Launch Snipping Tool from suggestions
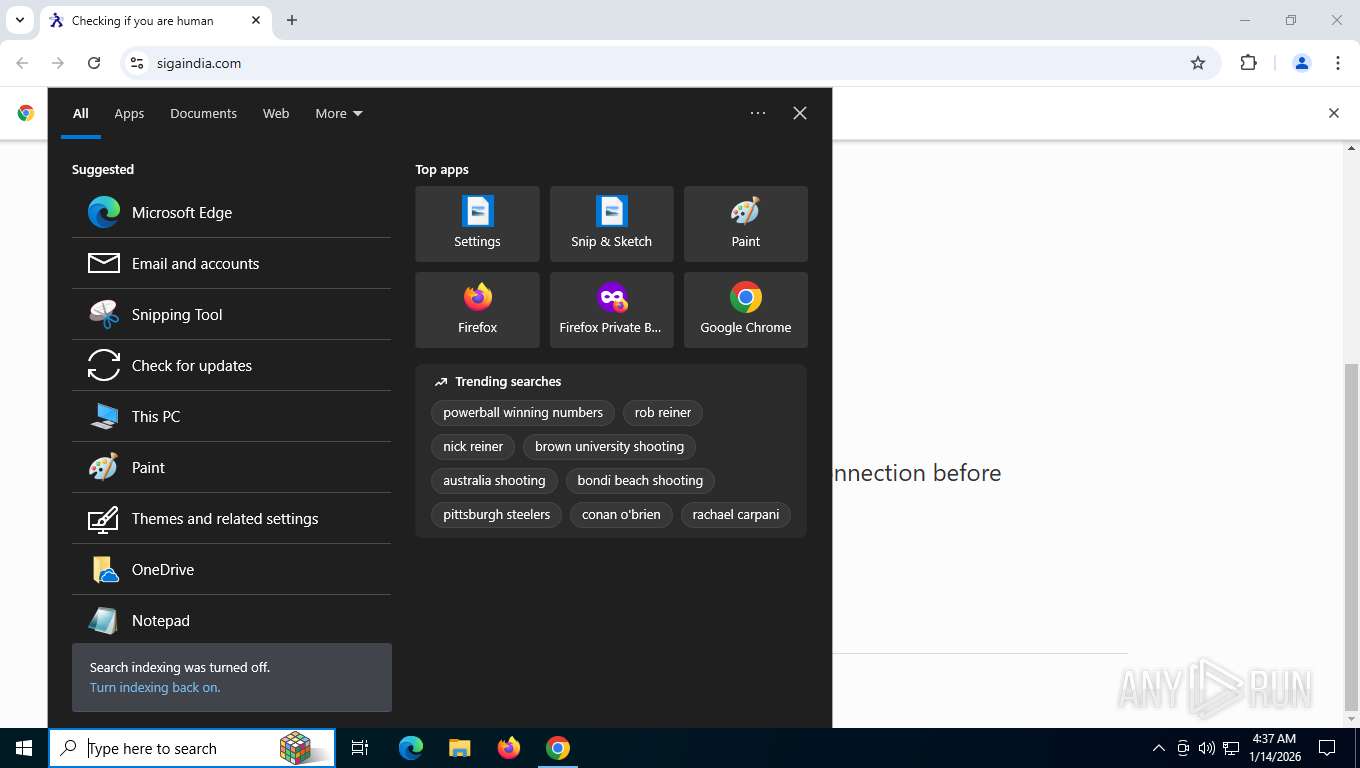The height and width of the screenshot is (768, 1360). (x=231, y=314)
